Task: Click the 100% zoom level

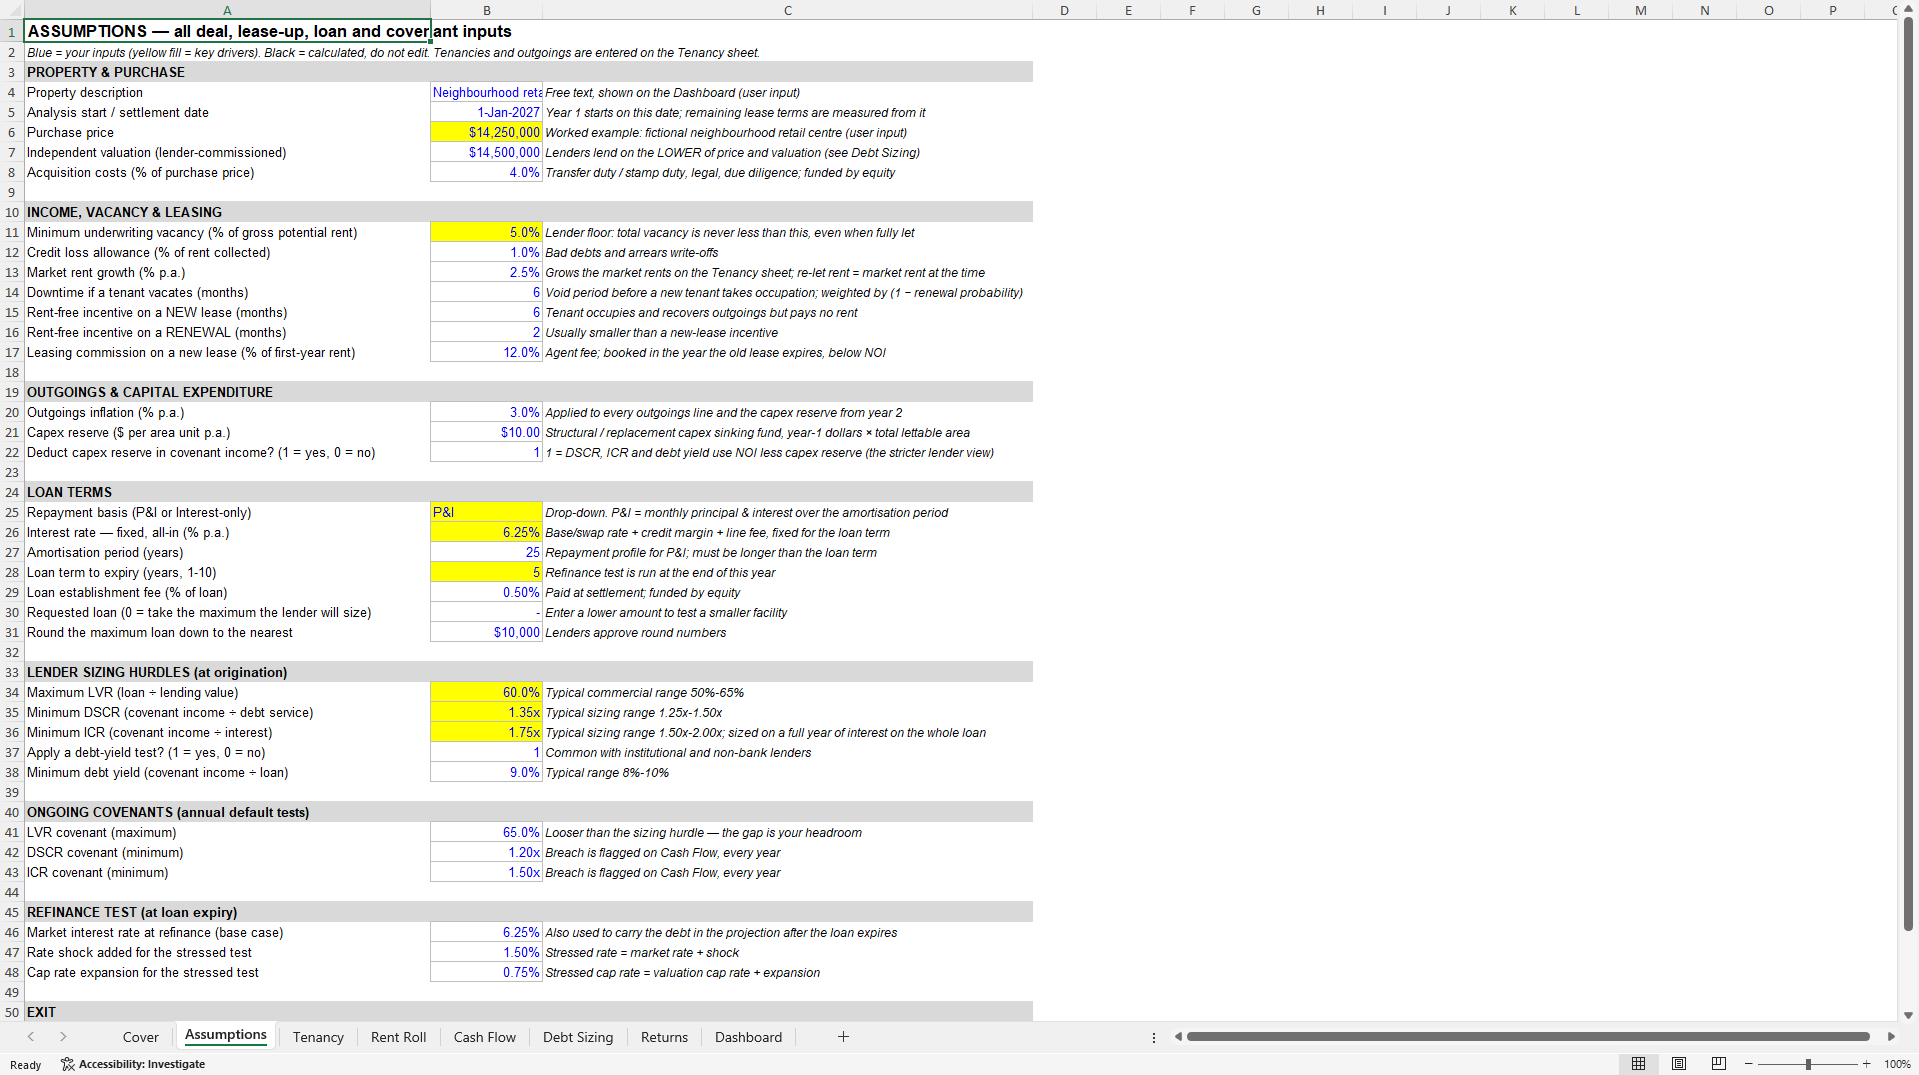Action: point(1897,1064)
